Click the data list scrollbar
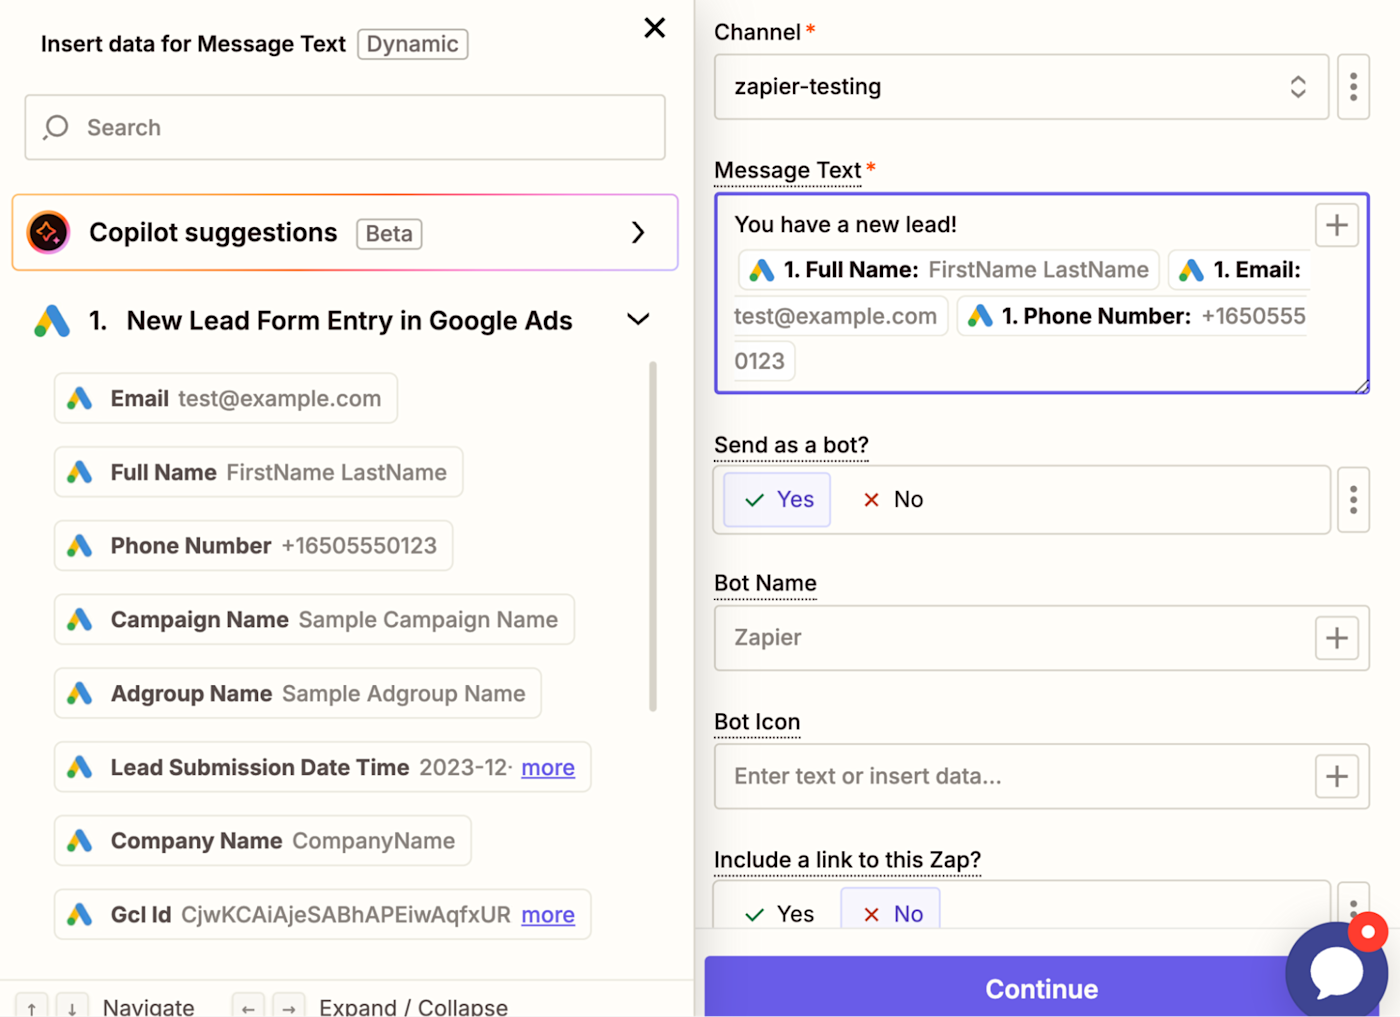This screenshot has height=1017, width=1400. [653, 536]
